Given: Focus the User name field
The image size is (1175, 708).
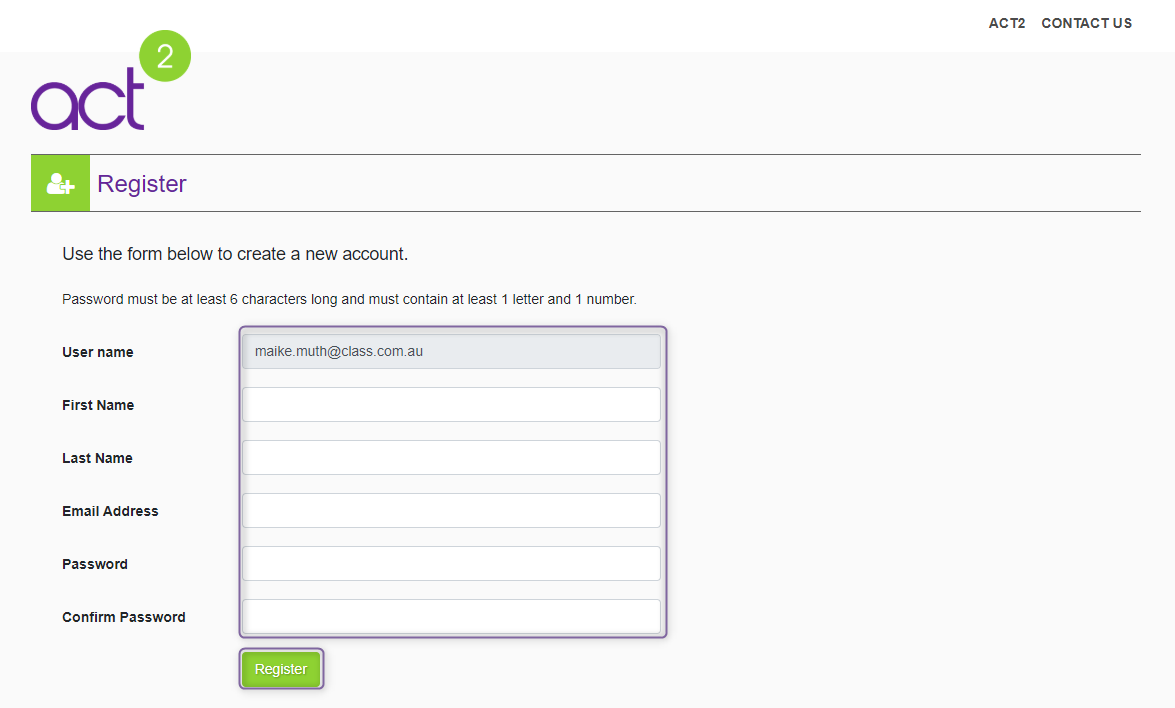Looking at the screenshot, I should (451, 351).
